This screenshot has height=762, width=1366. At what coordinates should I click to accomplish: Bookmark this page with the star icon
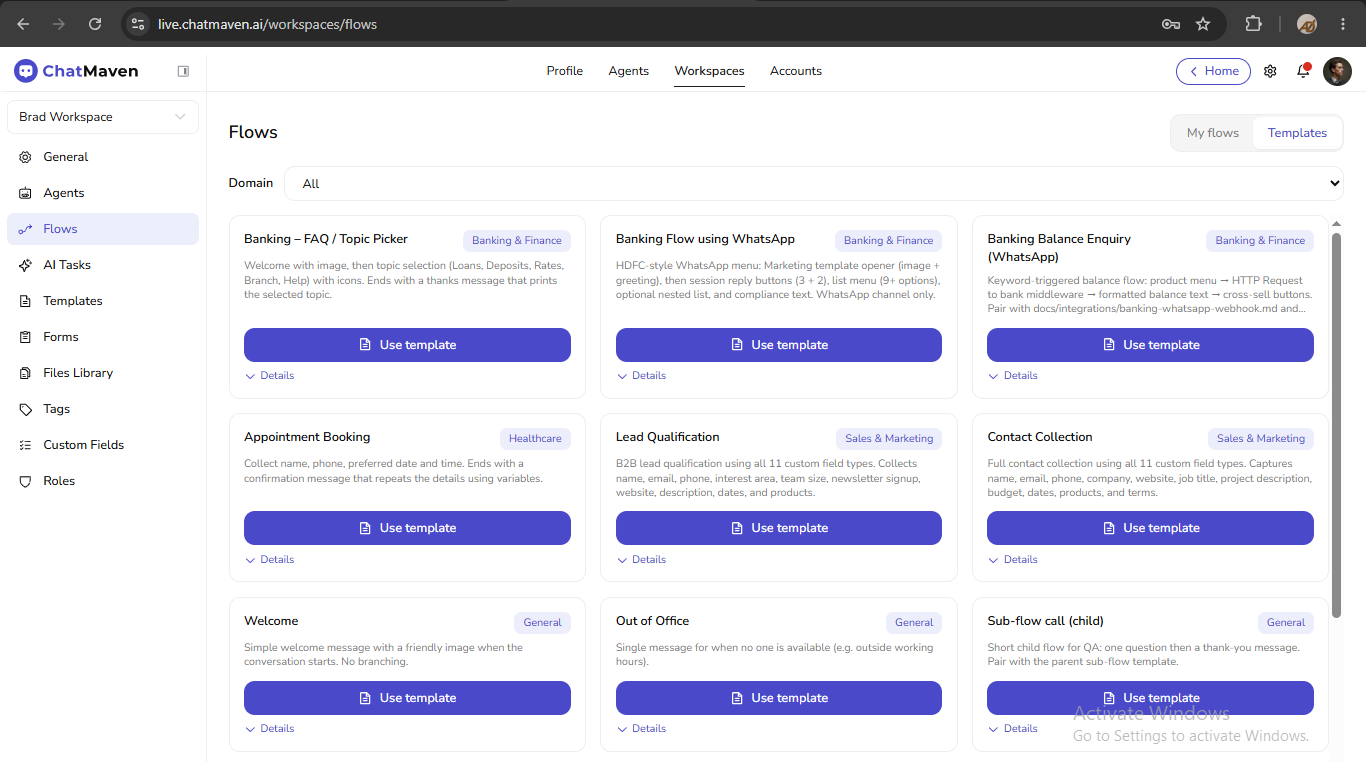(1203, 24)
